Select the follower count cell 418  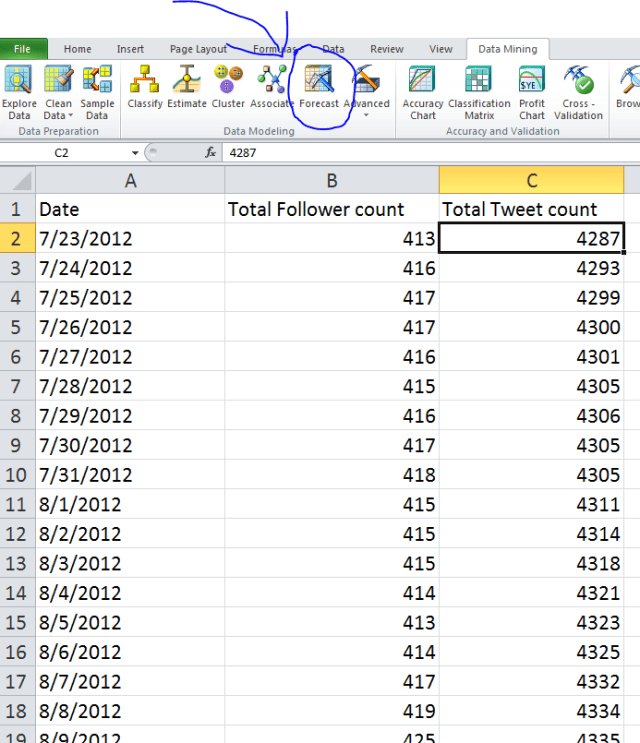pos(332,475)
